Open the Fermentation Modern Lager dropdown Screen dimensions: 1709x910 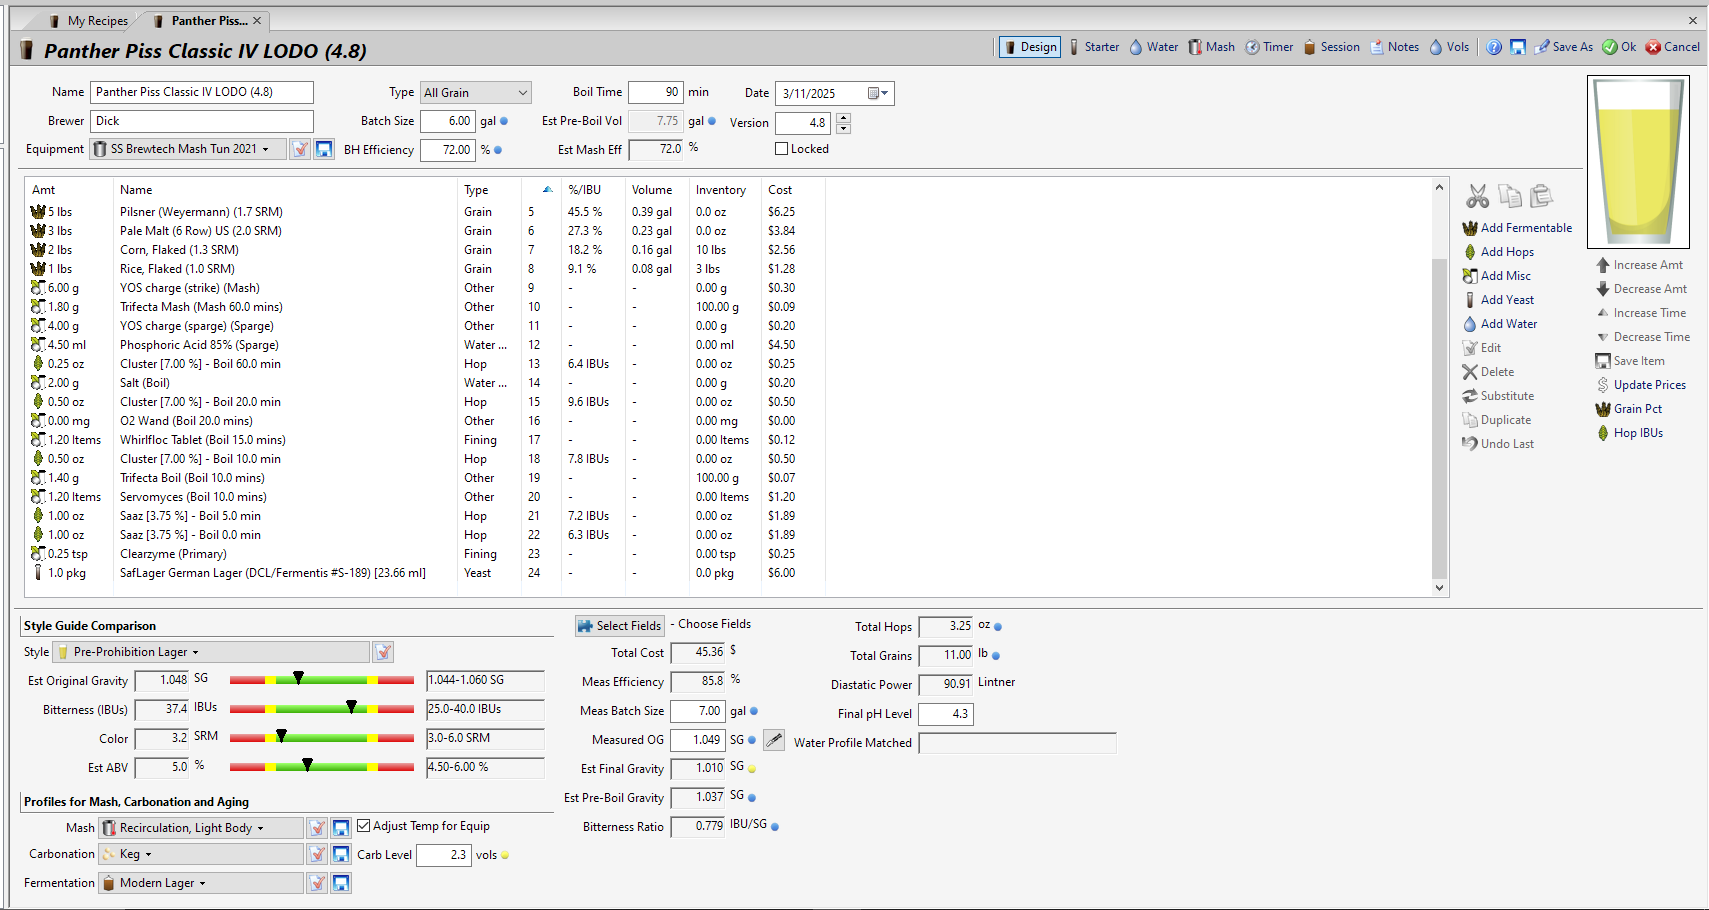pyautogui.click(x=200, y=883)
